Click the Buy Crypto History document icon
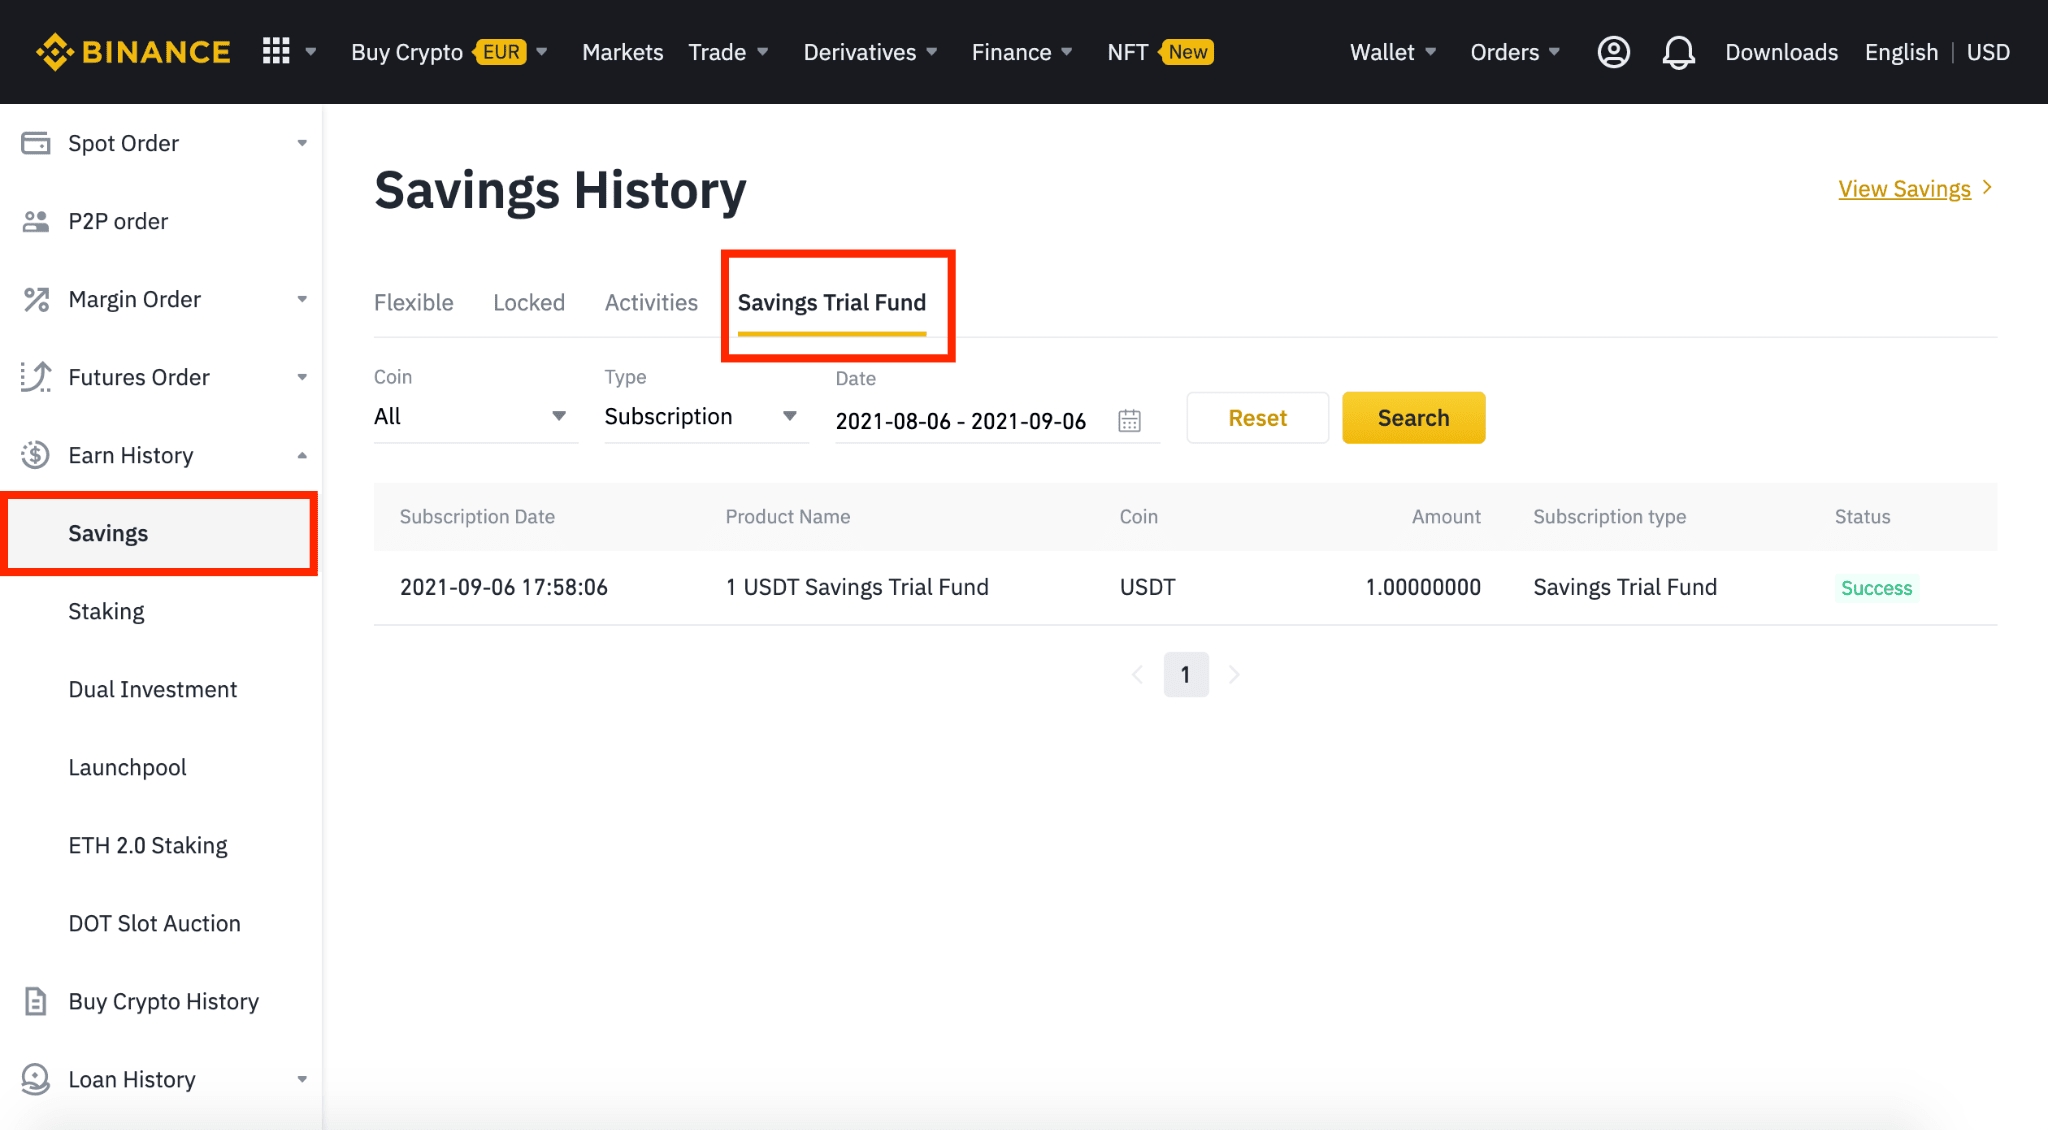This screenshot has width=2048, height=1130. point(36,1001)
